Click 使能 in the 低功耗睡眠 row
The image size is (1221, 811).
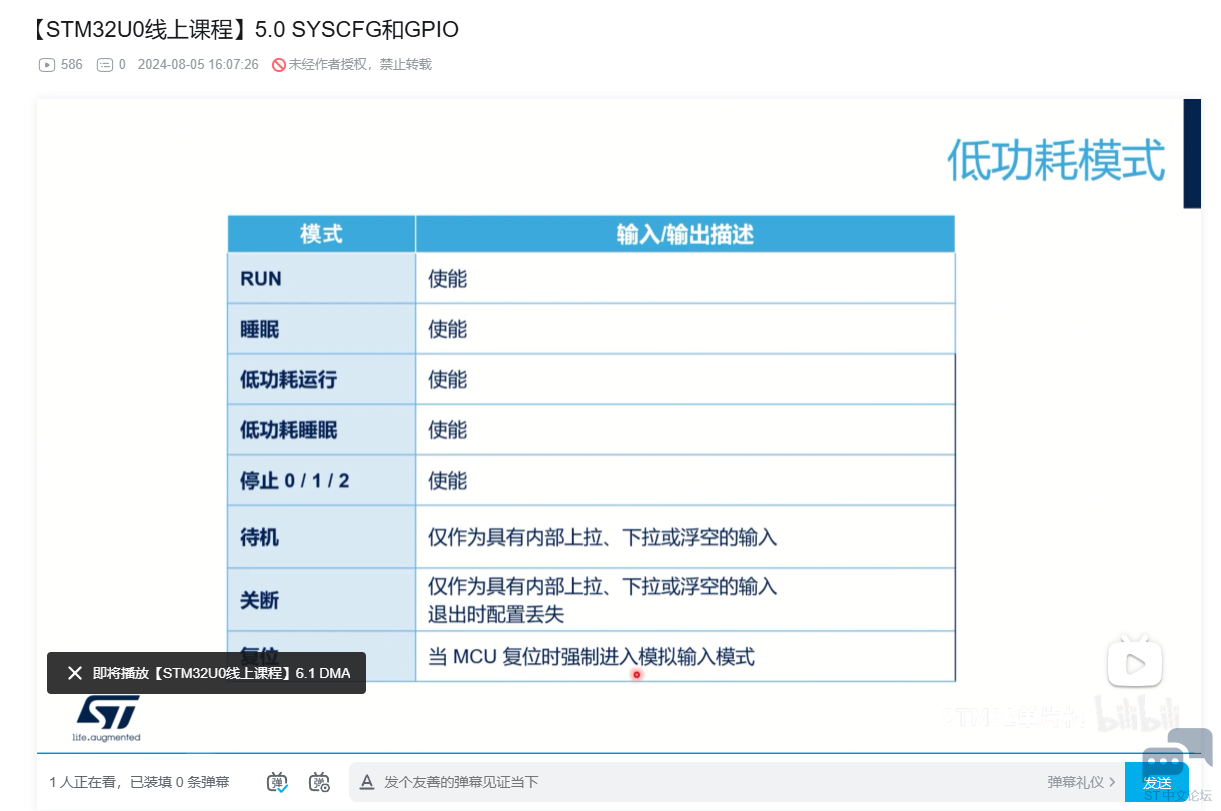point(447,430)
